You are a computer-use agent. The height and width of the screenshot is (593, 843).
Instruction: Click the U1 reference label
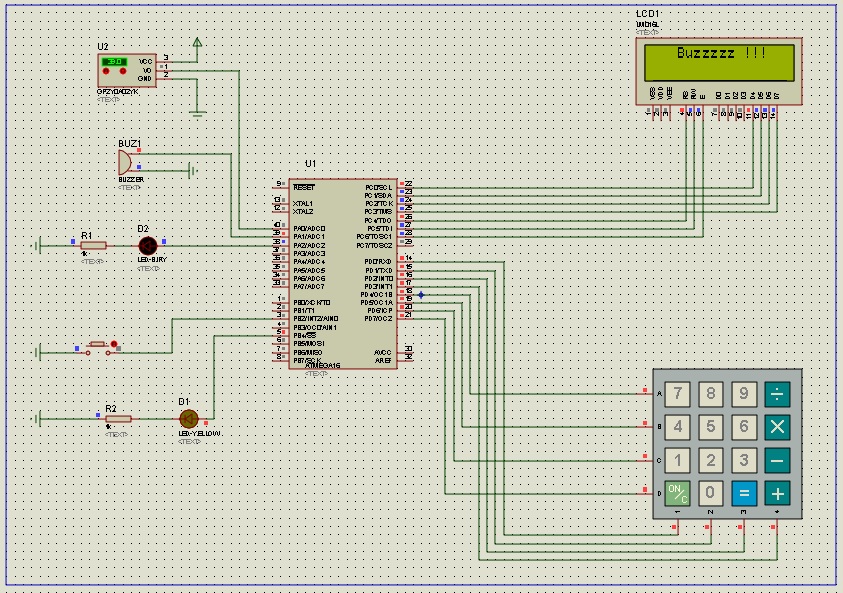coord(310,163)
